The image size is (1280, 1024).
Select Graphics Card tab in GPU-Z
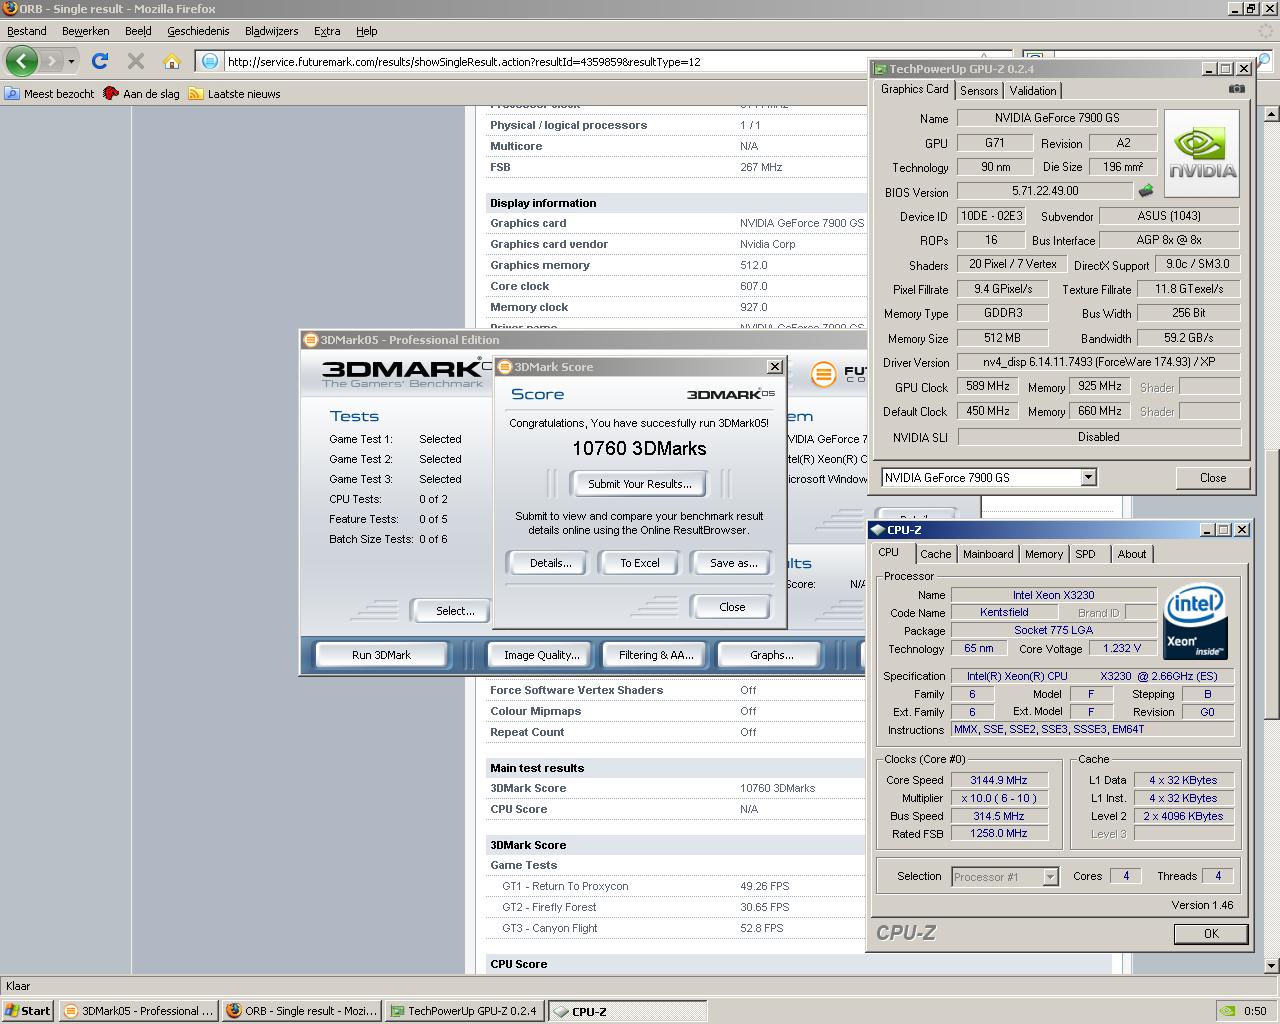click(914, 89)
